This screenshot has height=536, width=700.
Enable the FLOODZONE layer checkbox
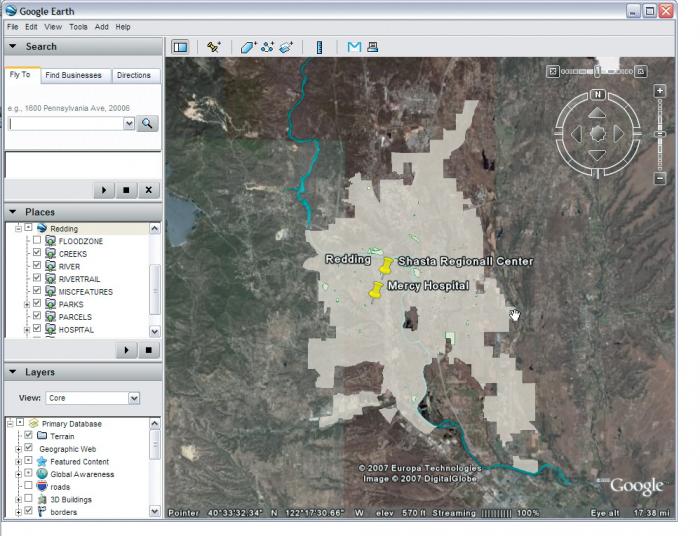37,241
